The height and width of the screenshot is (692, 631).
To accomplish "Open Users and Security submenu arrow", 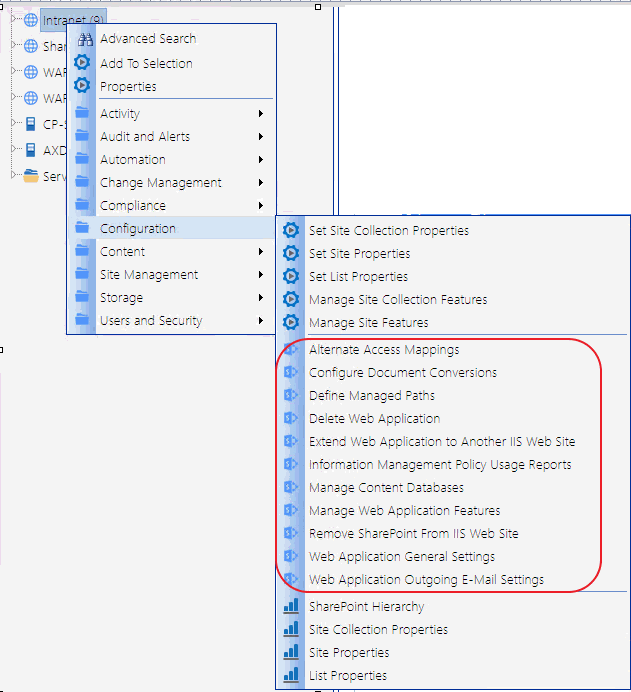I will (261, 320).
